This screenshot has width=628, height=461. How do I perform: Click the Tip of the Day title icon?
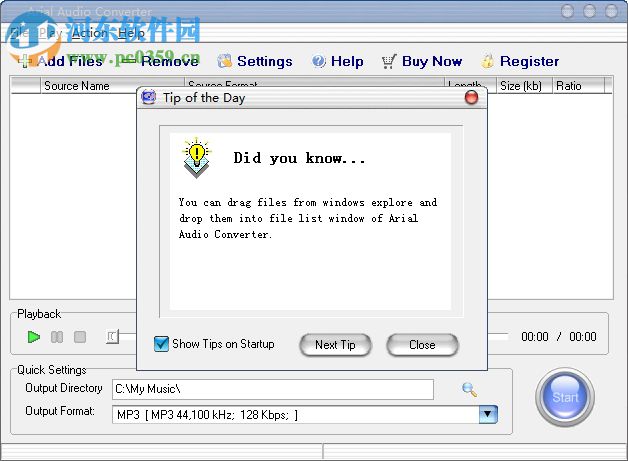[x=149, y=97]
